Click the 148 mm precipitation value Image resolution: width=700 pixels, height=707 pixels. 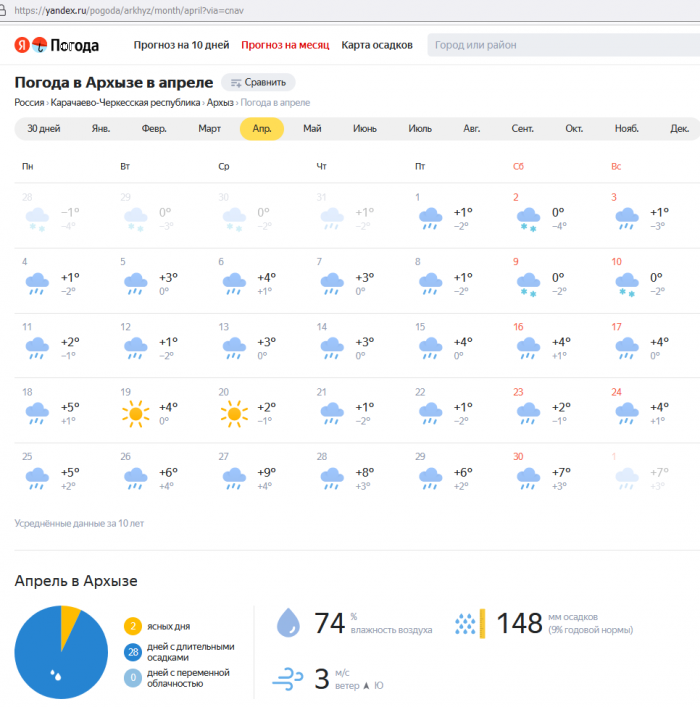[x=519, y=624]
